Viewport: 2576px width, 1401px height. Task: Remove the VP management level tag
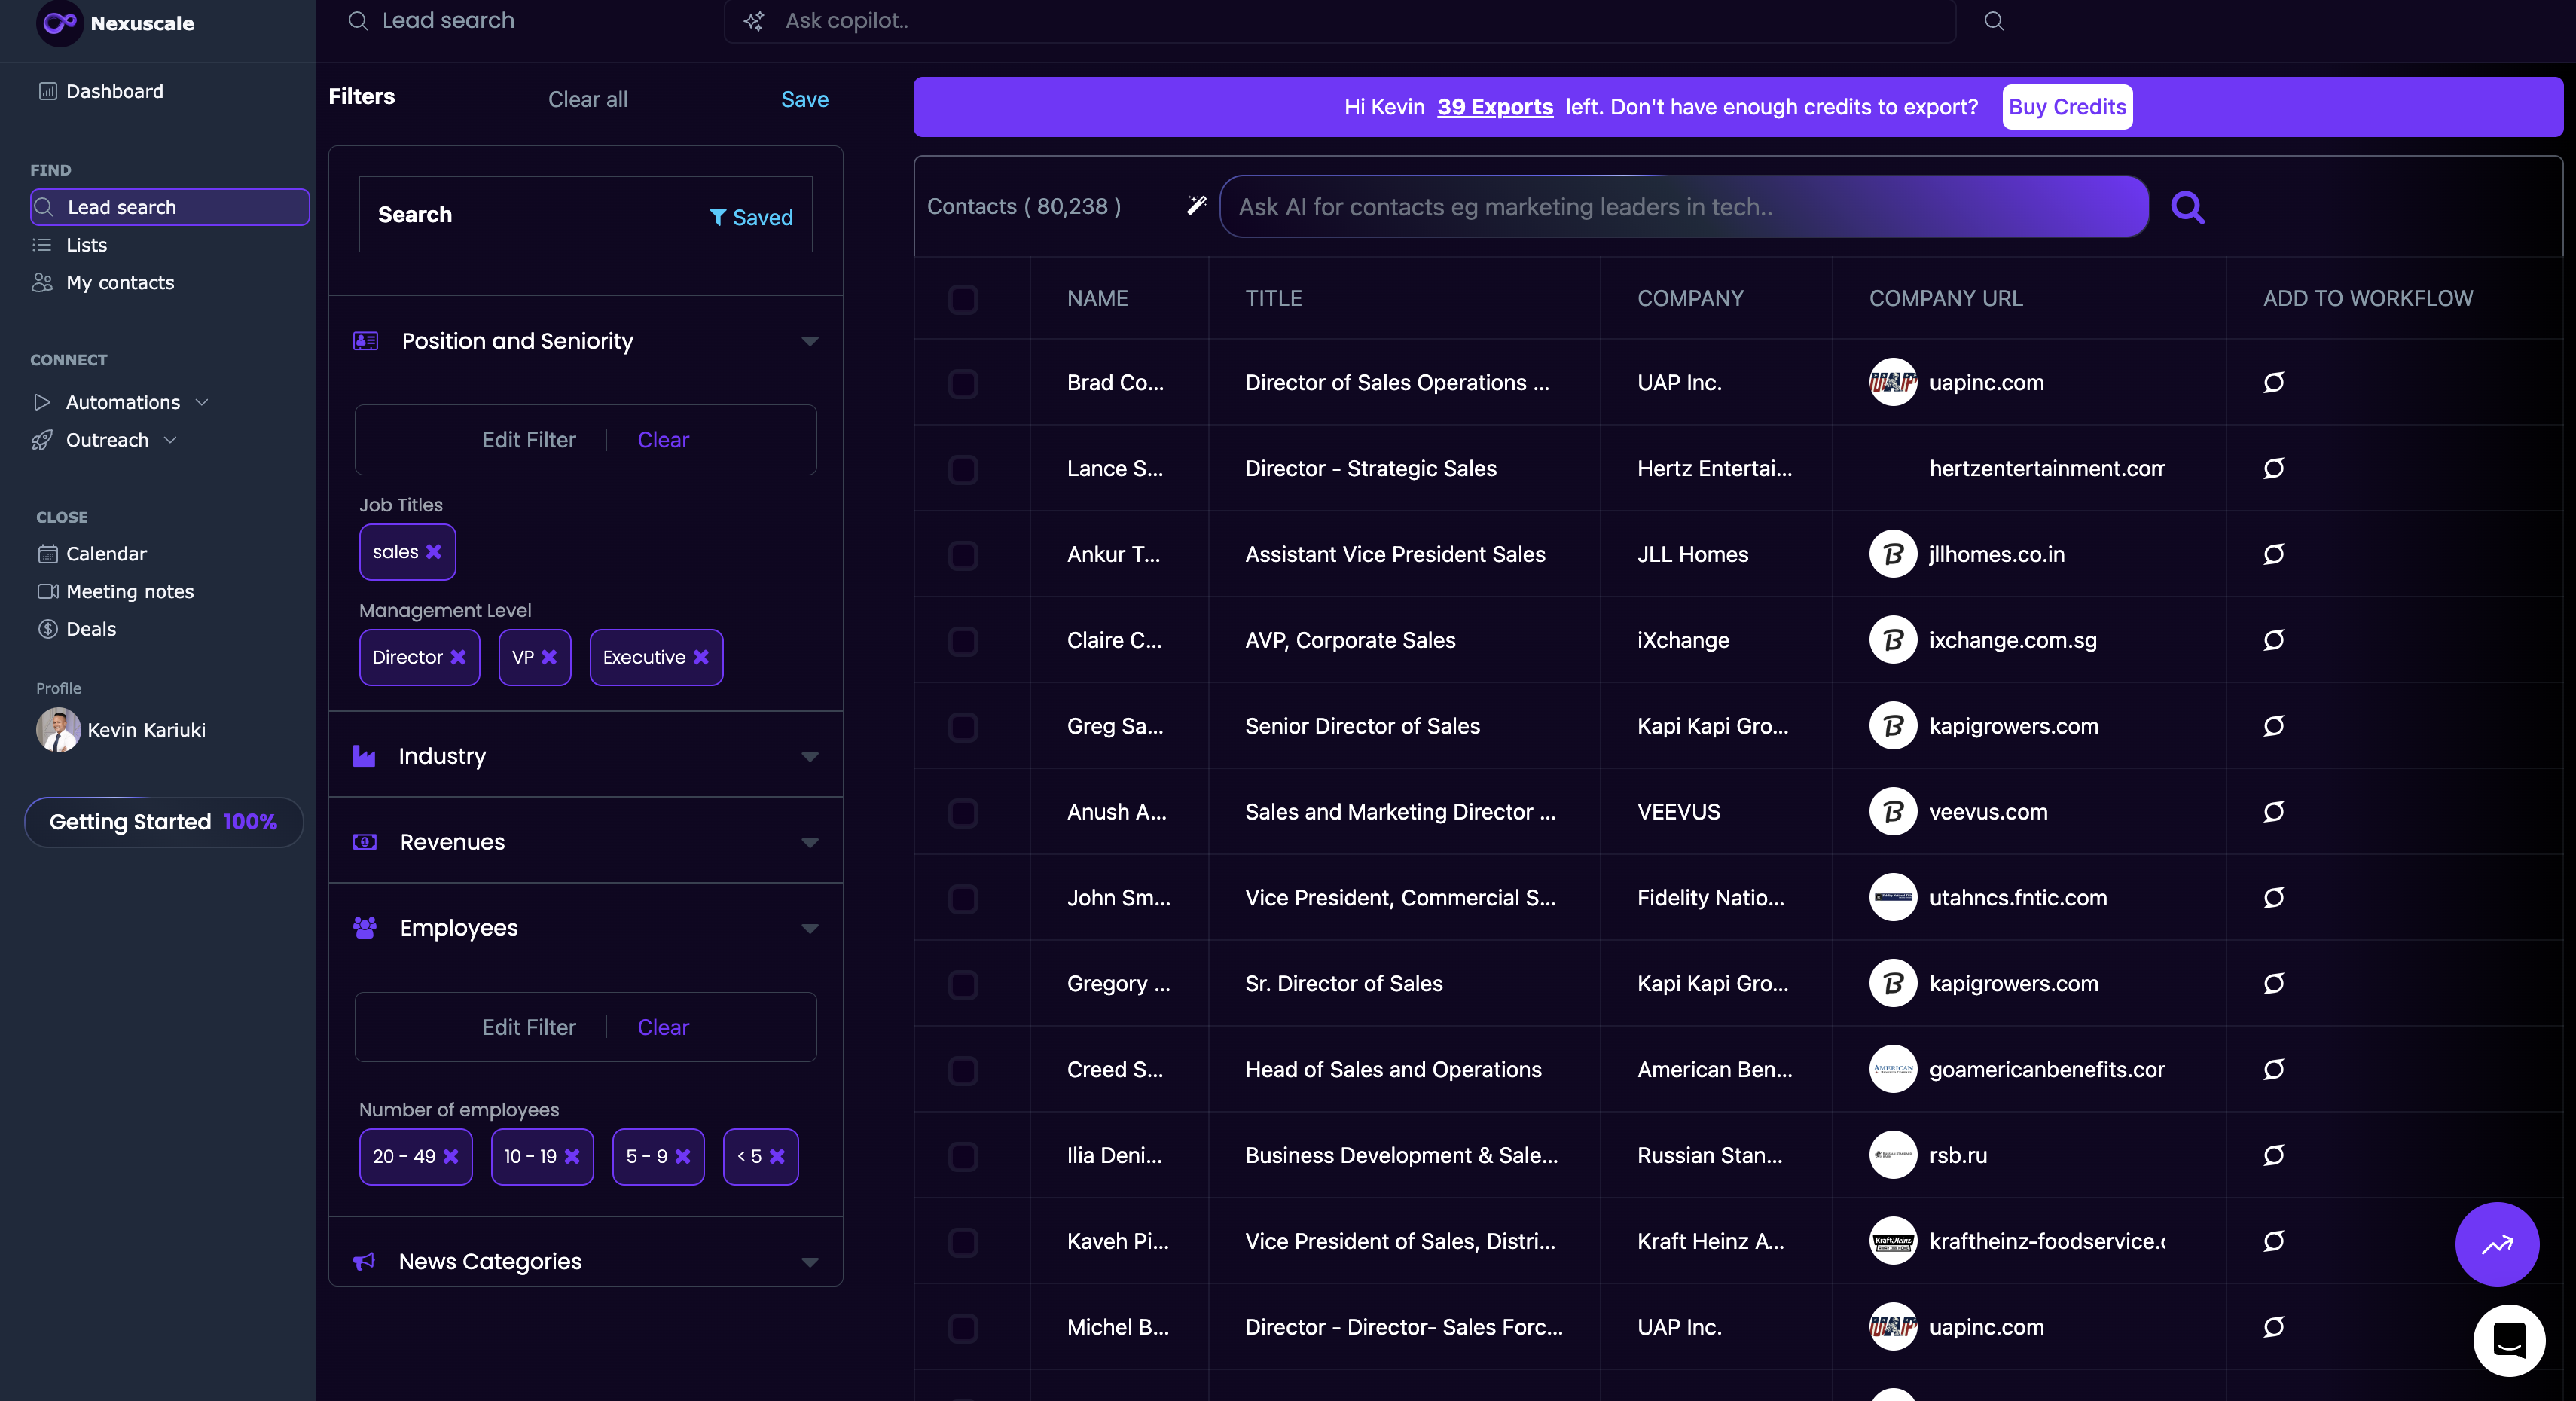(549, 657)
